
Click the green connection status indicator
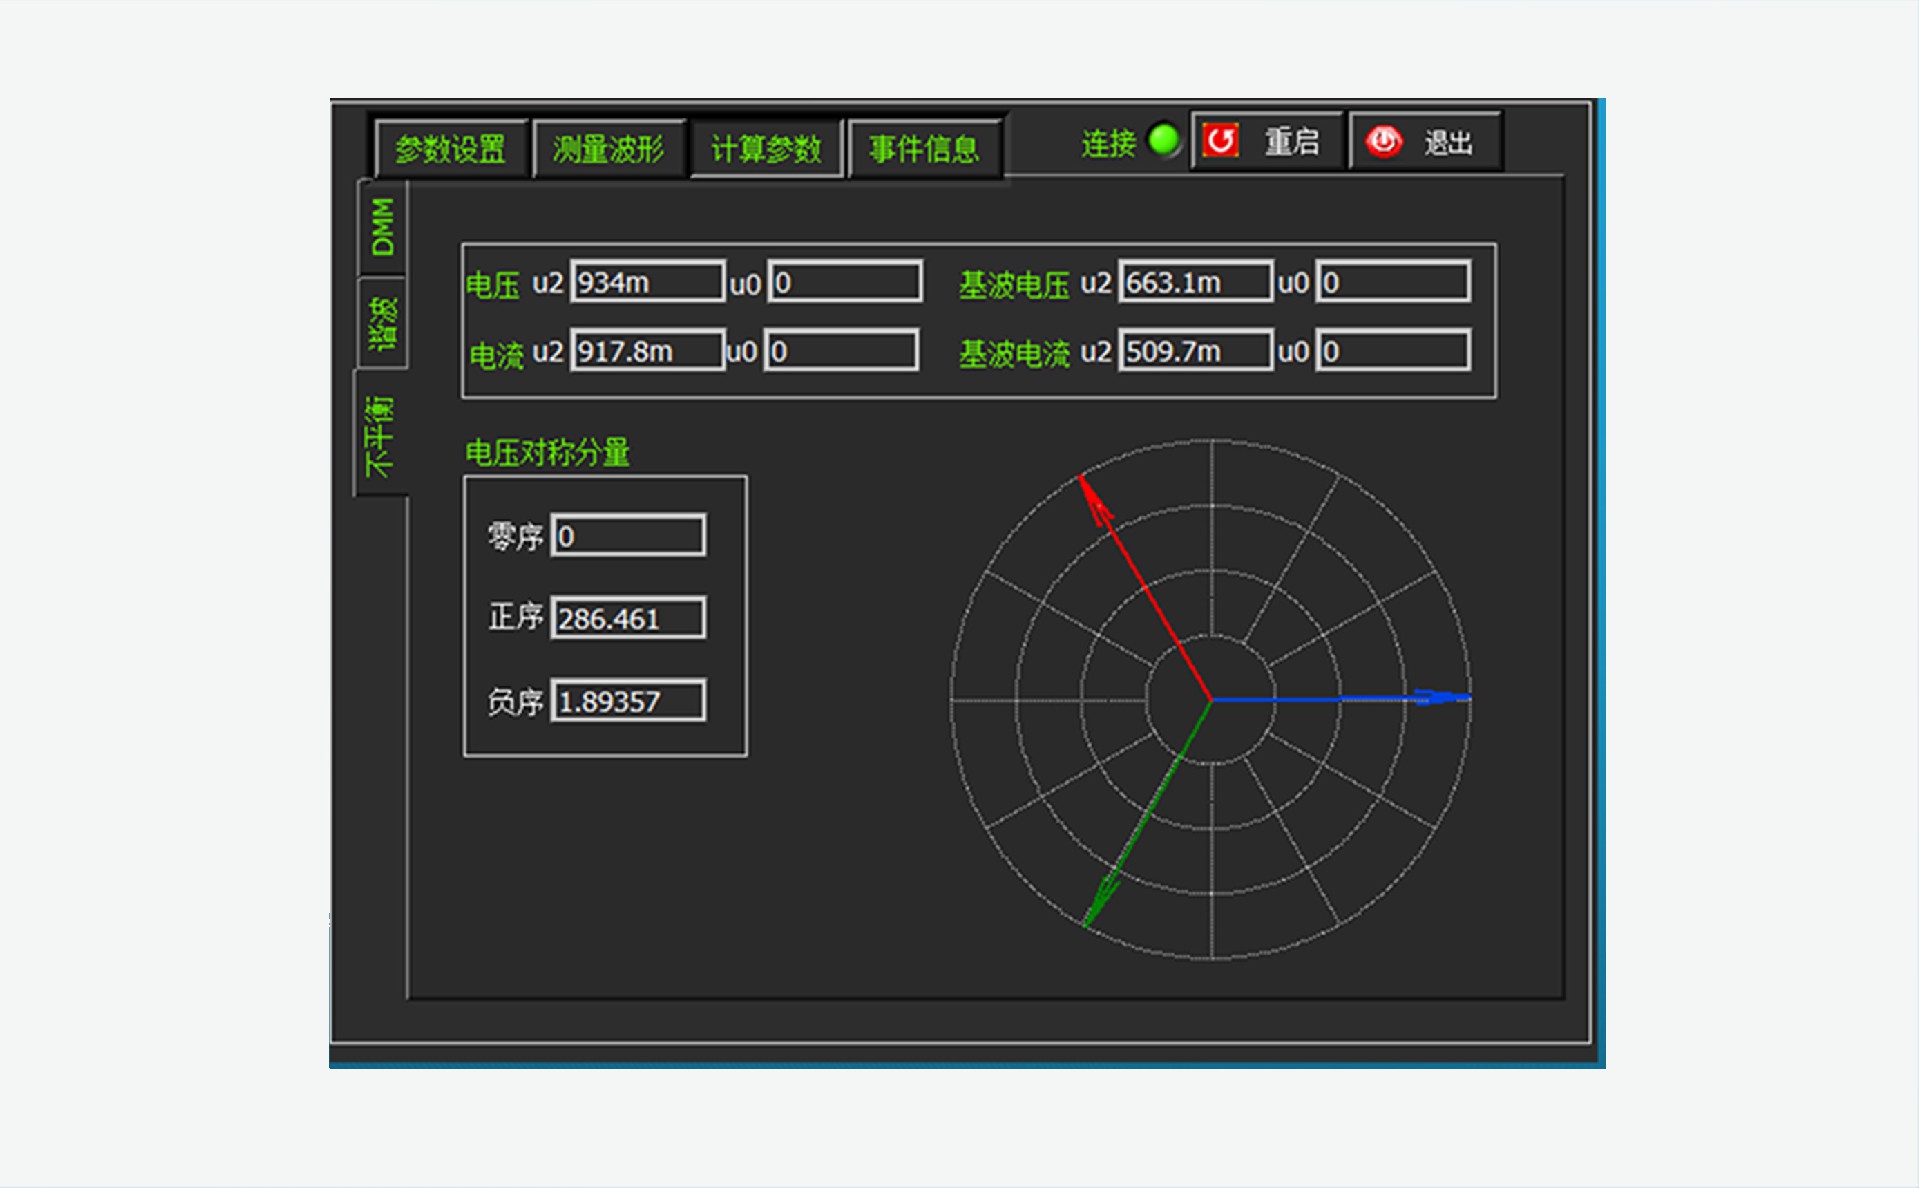(x=1163, y=140)
